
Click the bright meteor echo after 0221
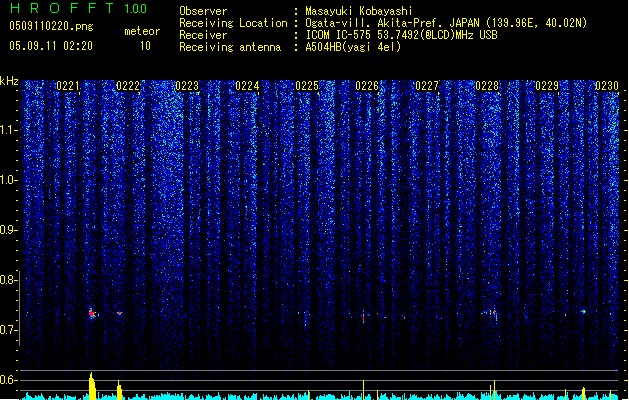(92, 314)
